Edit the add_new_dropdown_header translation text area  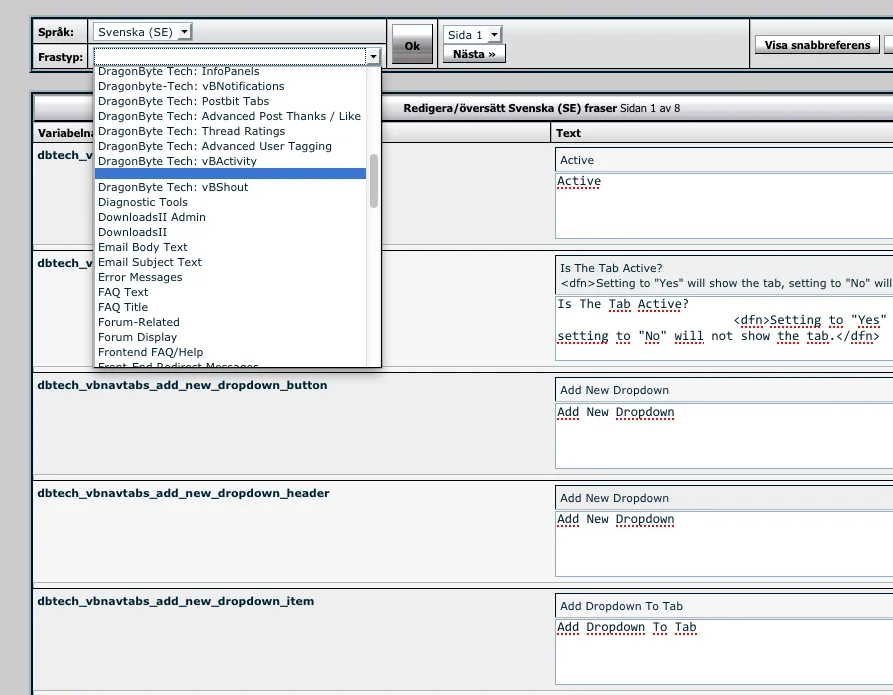coord(724,543)
